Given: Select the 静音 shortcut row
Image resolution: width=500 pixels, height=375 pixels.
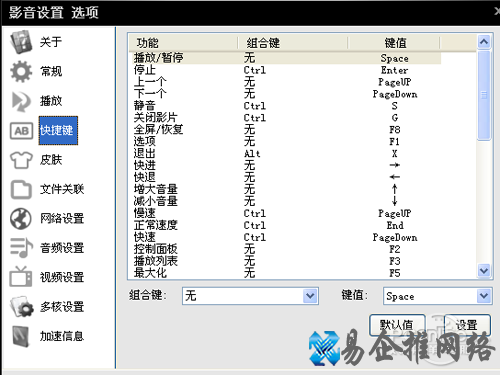Looking at the screenshot, I should [x=287, y=106].
